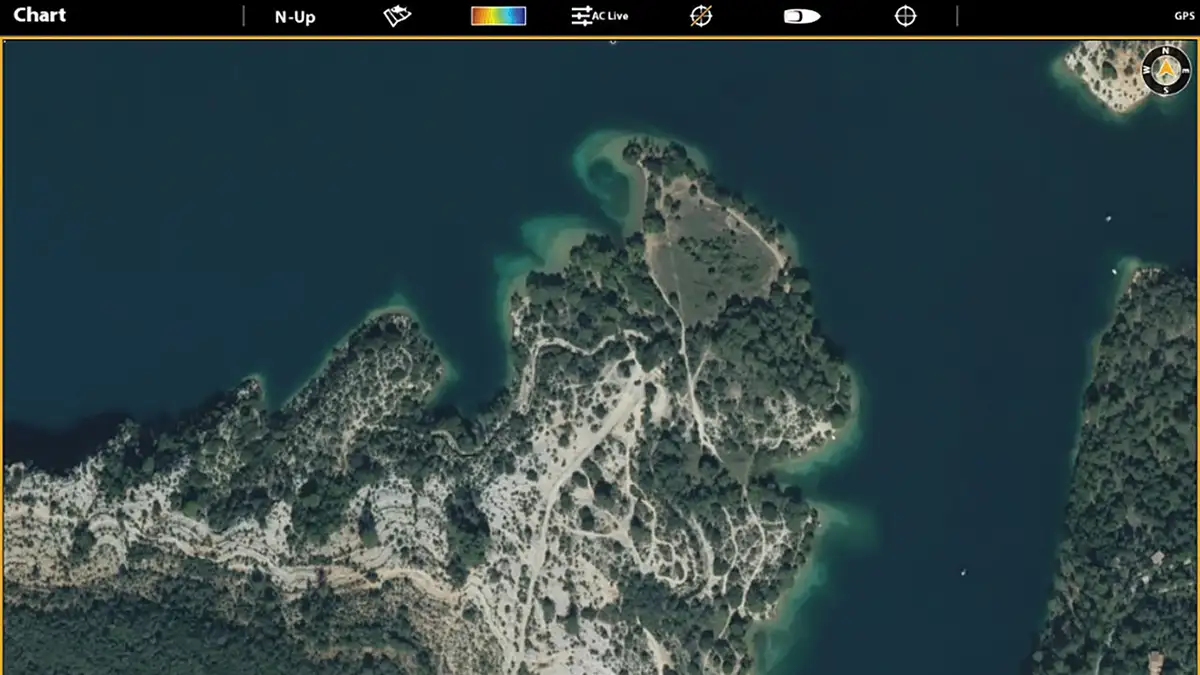Click the AC Live text label

pyautogui.click(x=612, y=16)
